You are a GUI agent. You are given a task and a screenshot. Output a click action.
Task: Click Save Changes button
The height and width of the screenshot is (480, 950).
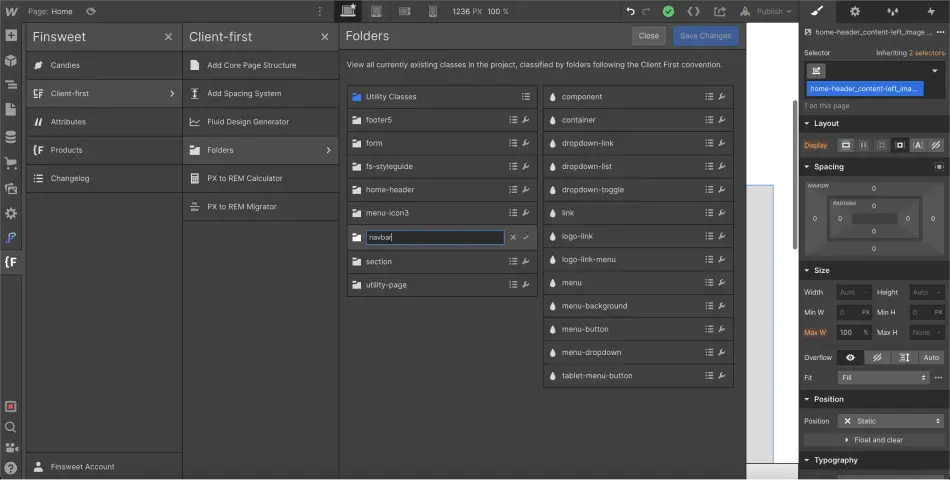pos(705,36)
